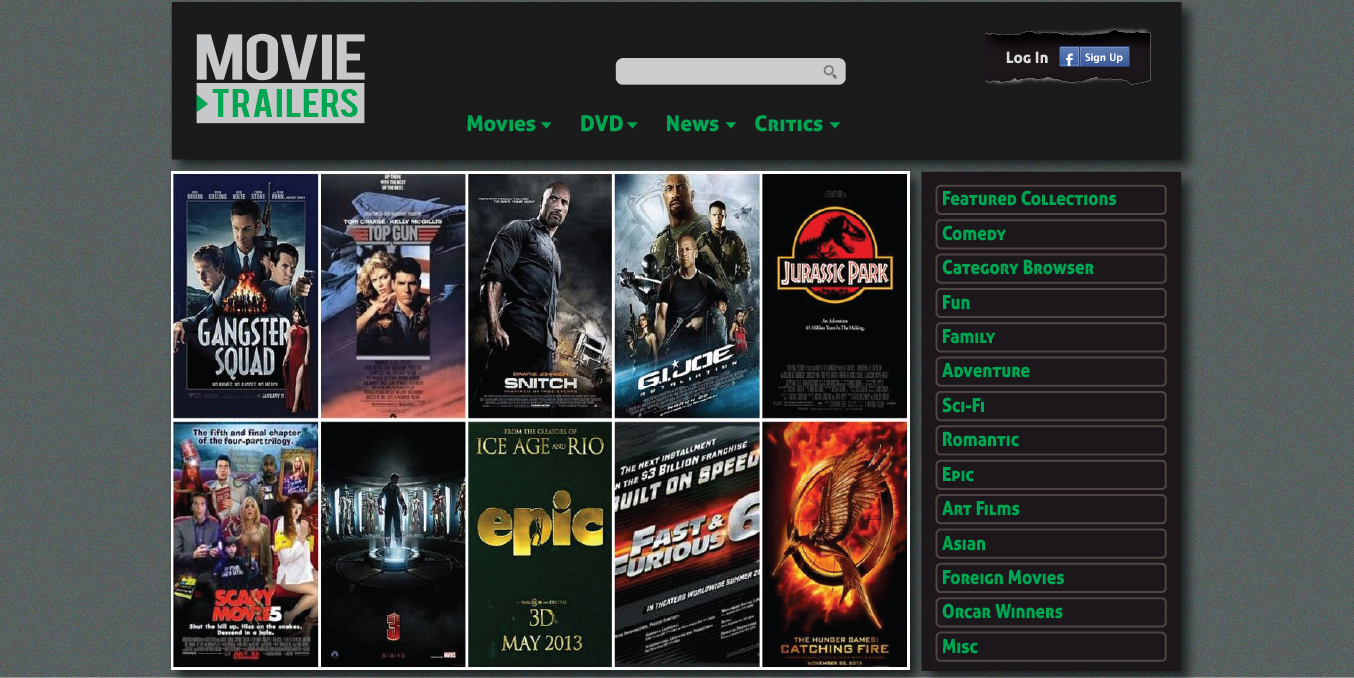Screen dimensions: 1354x678
Task: Select the Comedy category
Action: click(x=1051, y=234)
